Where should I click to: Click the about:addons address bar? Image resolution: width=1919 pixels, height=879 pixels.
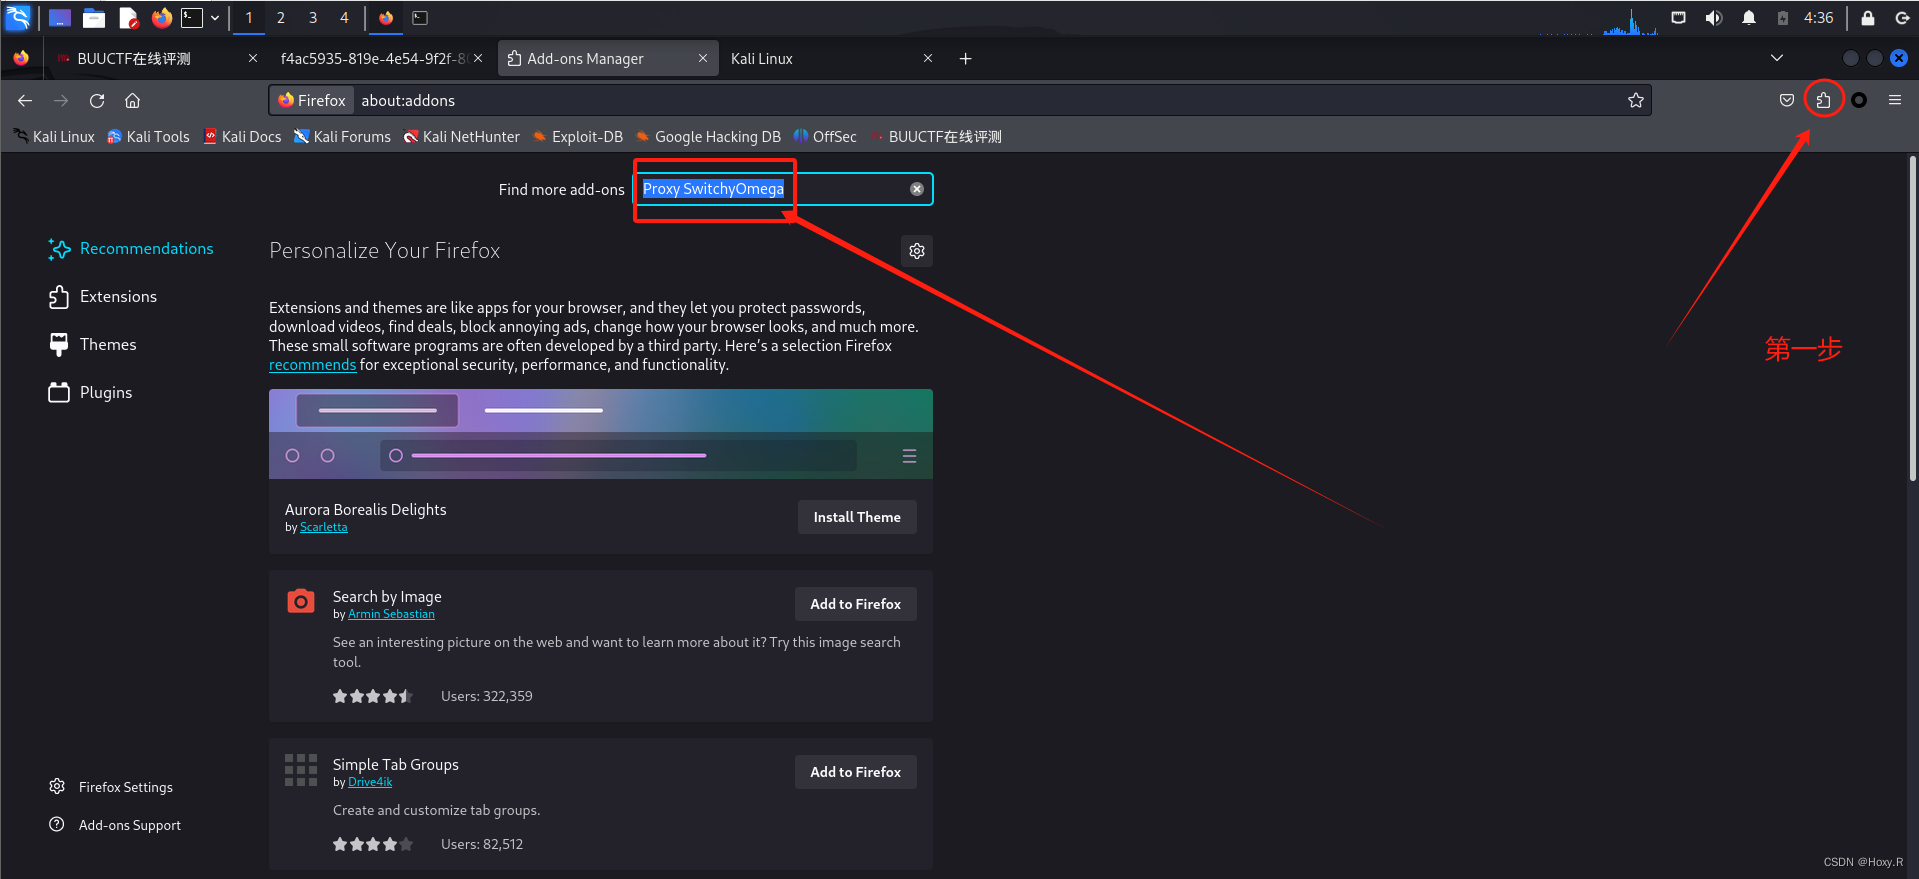pos(960,100)
